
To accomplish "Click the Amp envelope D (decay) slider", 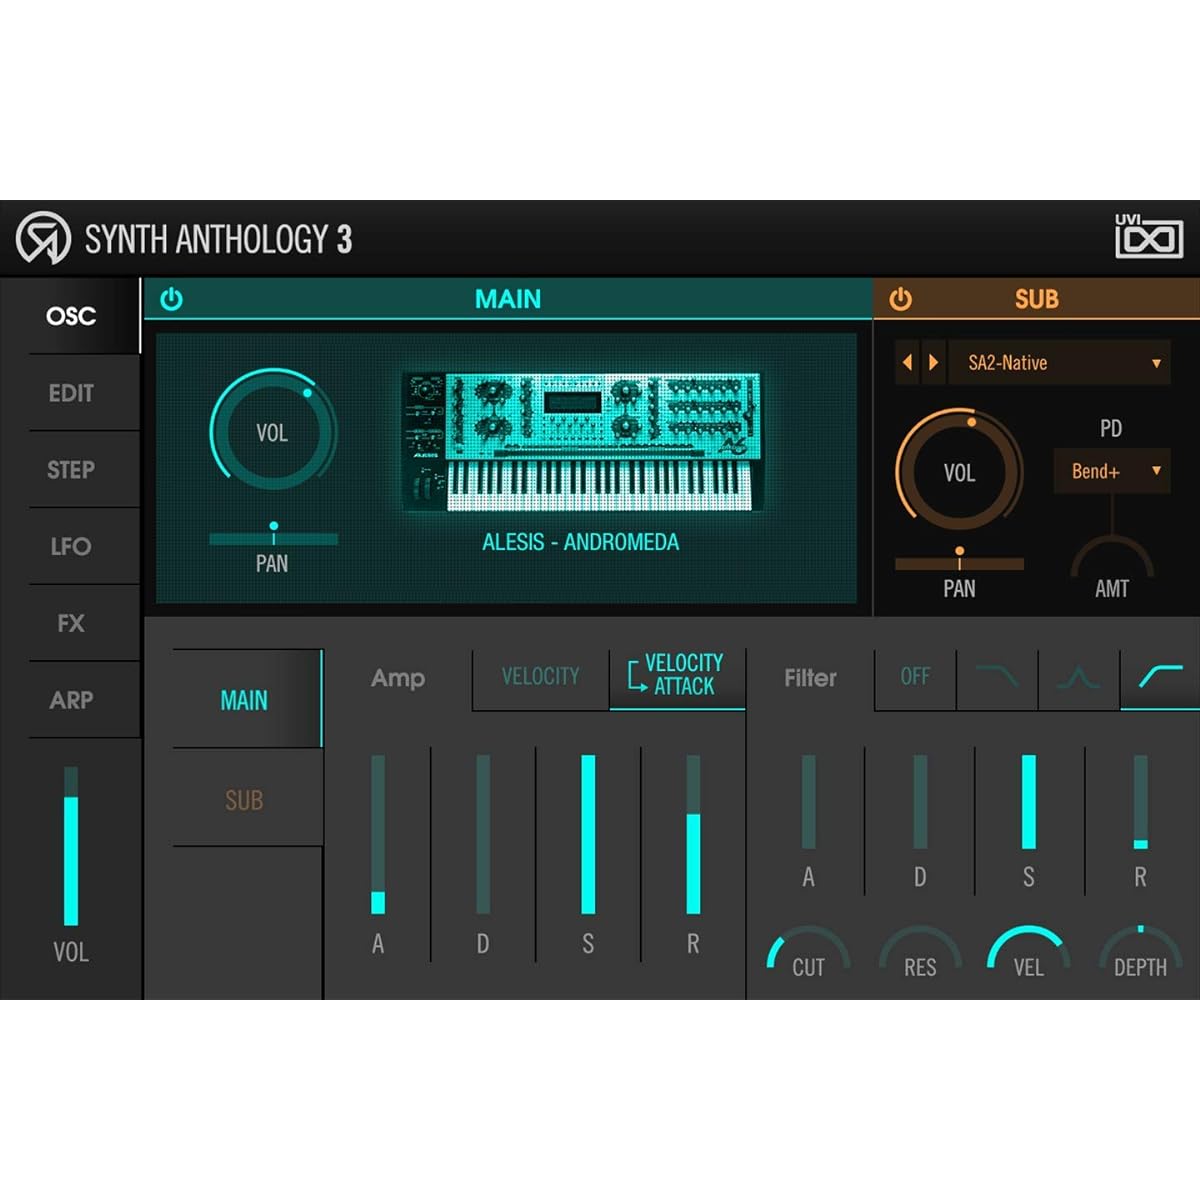I will [x=483, y=835].
